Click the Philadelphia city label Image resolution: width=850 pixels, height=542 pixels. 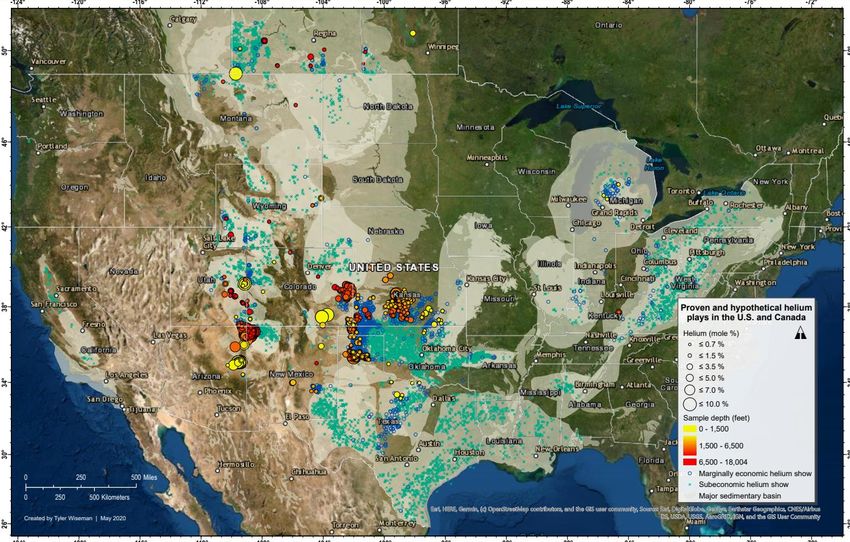785,262
